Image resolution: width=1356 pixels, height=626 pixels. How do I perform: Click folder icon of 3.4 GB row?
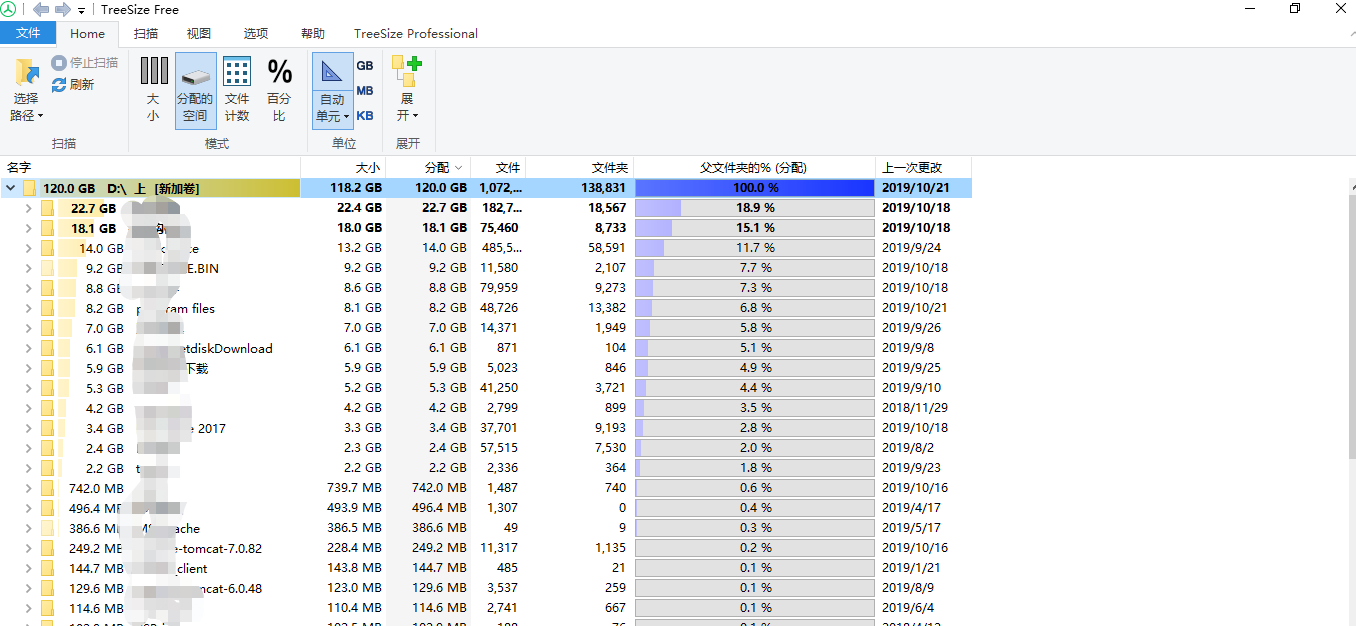tap(47, 428)
